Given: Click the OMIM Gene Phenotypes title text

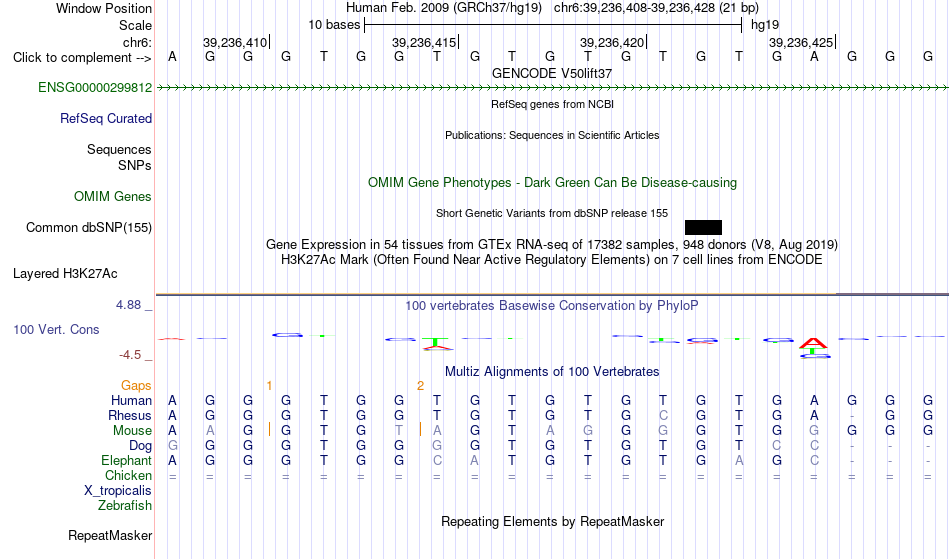Looking at the screenshot, I should click(x=553, y=182).
